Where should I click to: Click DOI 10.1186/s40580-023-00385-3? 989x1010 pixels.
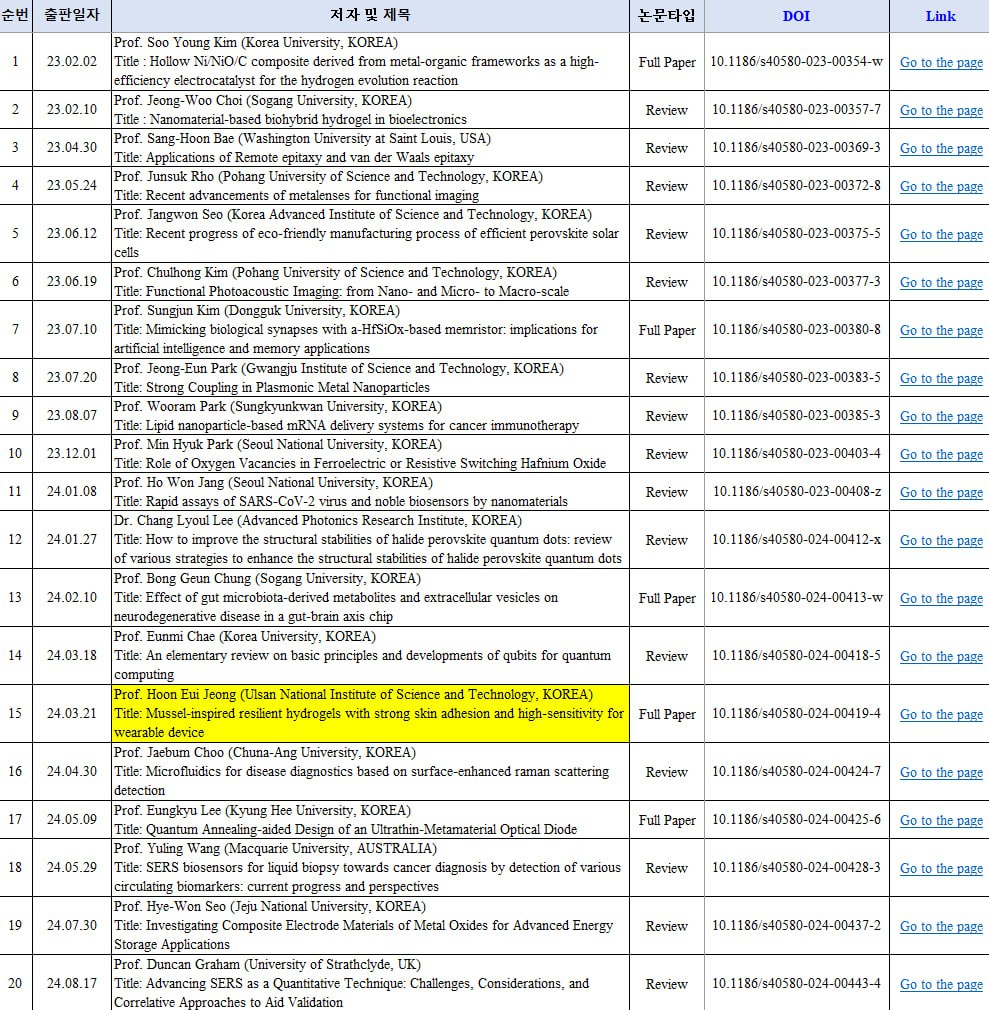coord(796,415)
